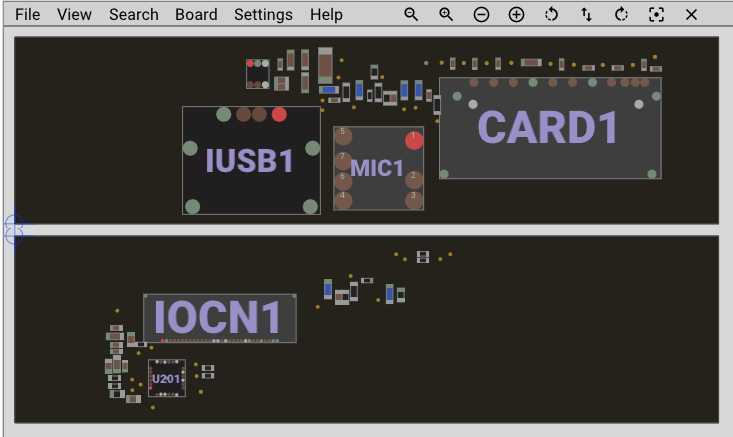
Task: Open the Board menu
Action: 196,15
